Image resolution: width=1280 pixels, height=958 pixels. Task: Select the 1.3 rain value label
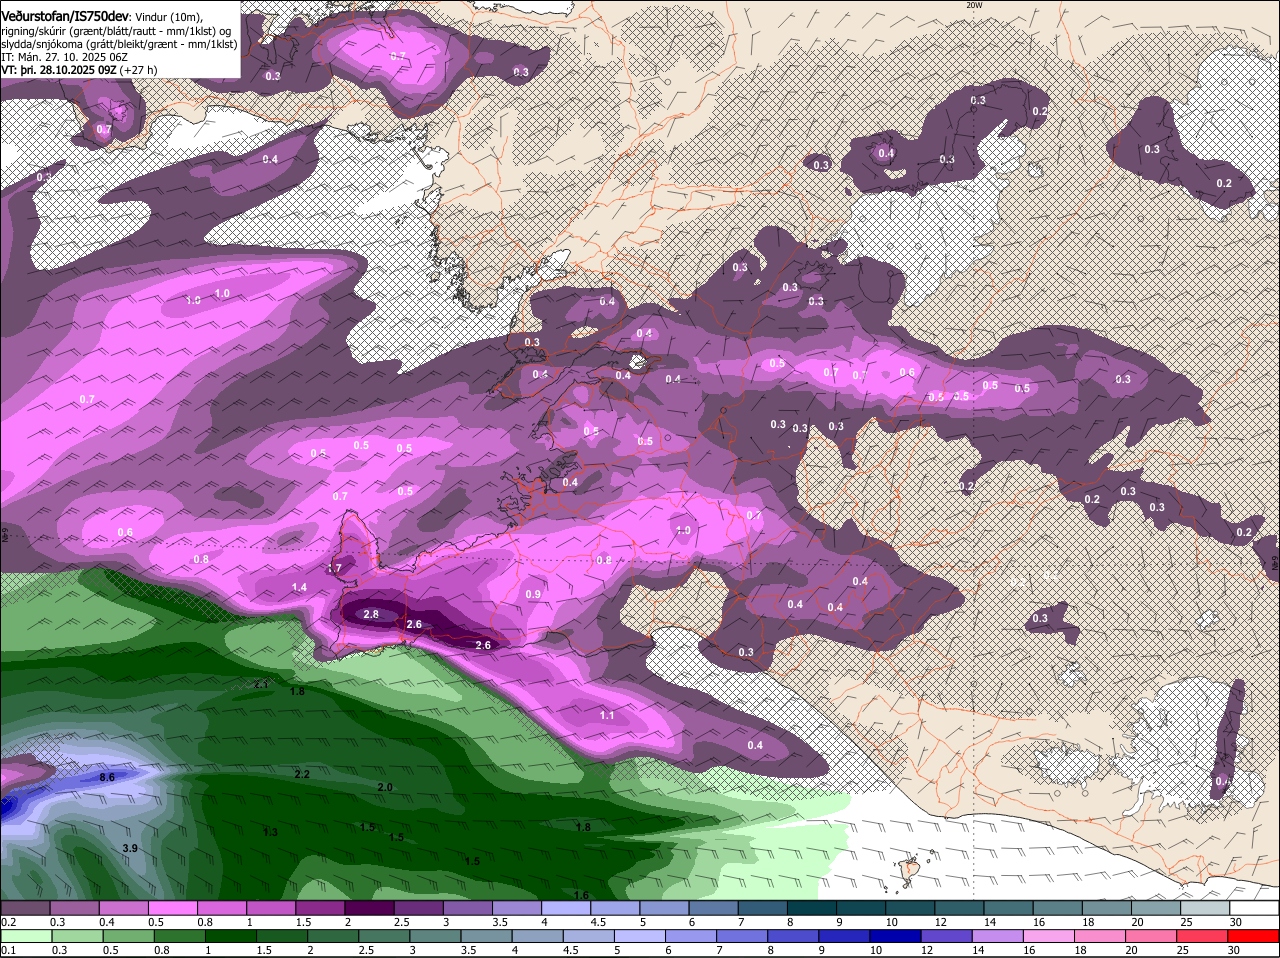point(270,832)
